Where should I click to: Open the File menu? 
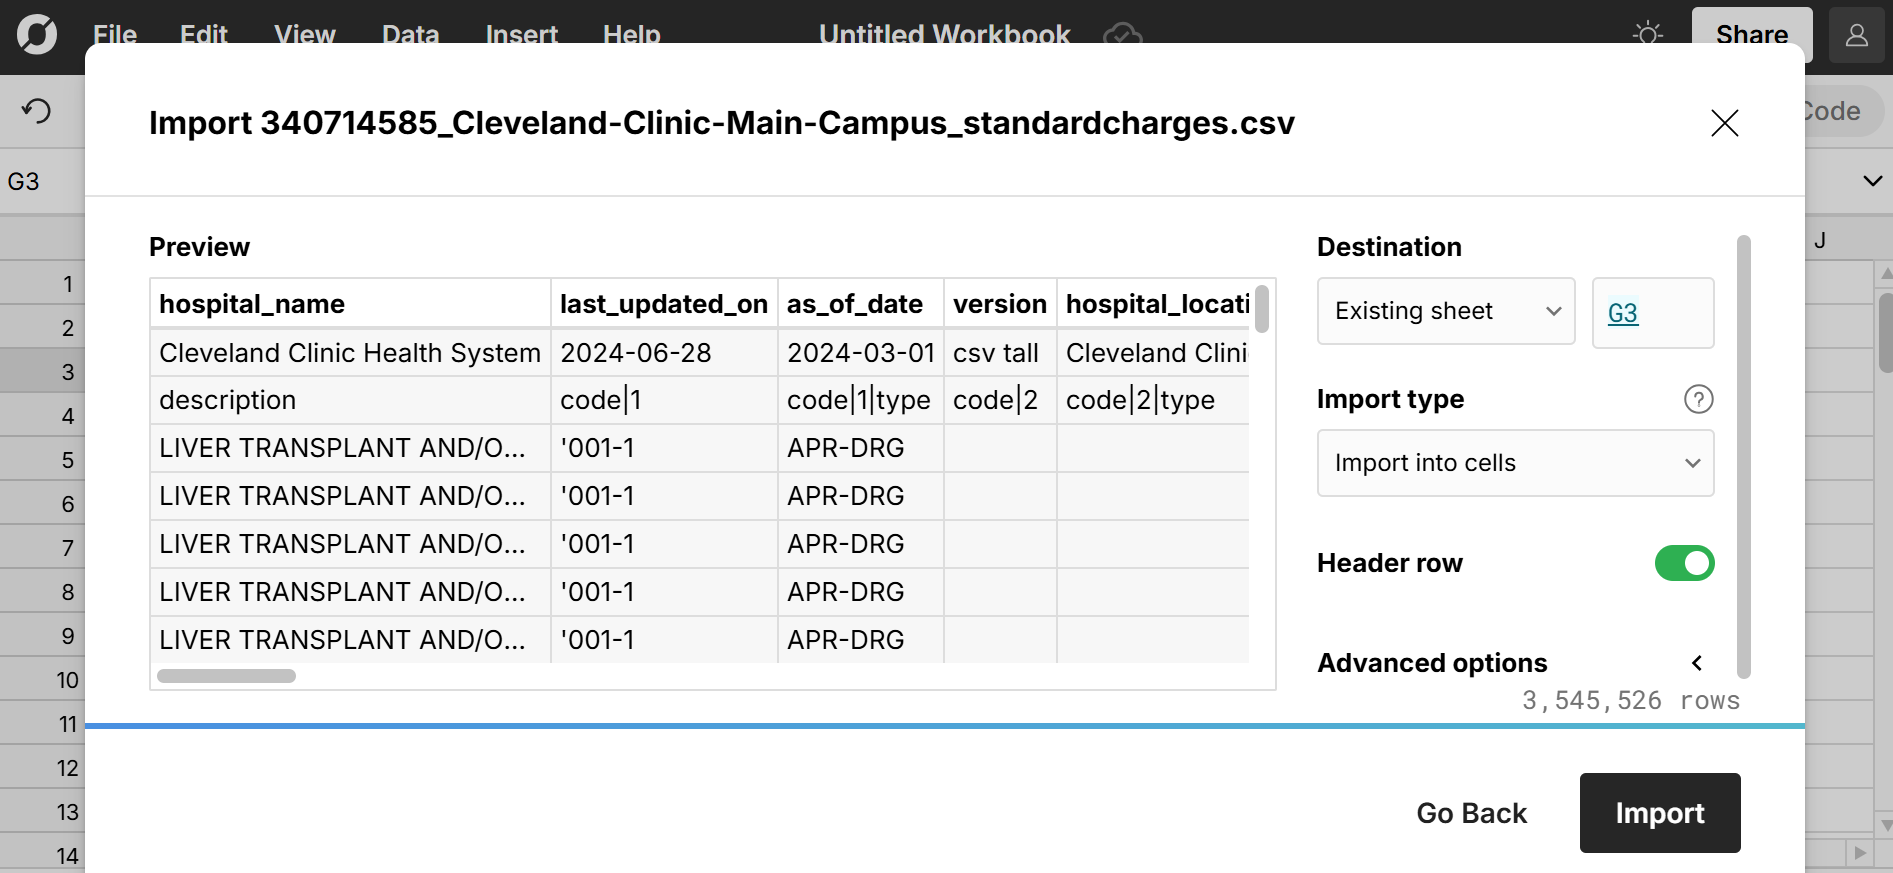(115, 34)
